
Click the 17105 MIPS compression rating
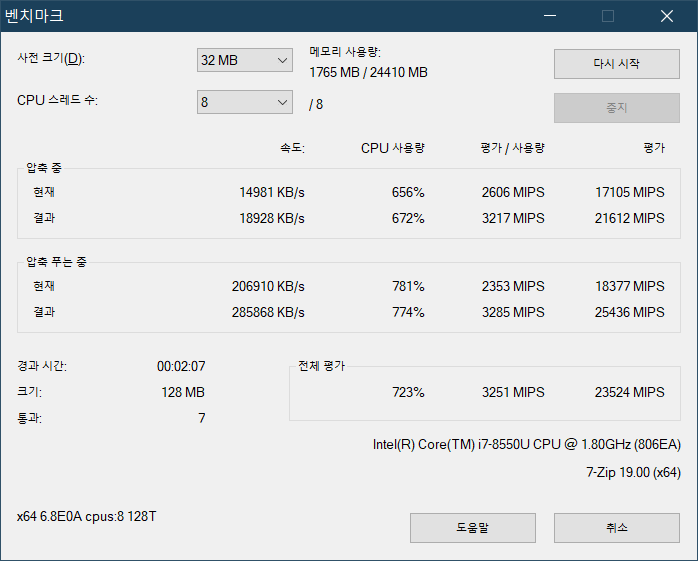point(629,192)
